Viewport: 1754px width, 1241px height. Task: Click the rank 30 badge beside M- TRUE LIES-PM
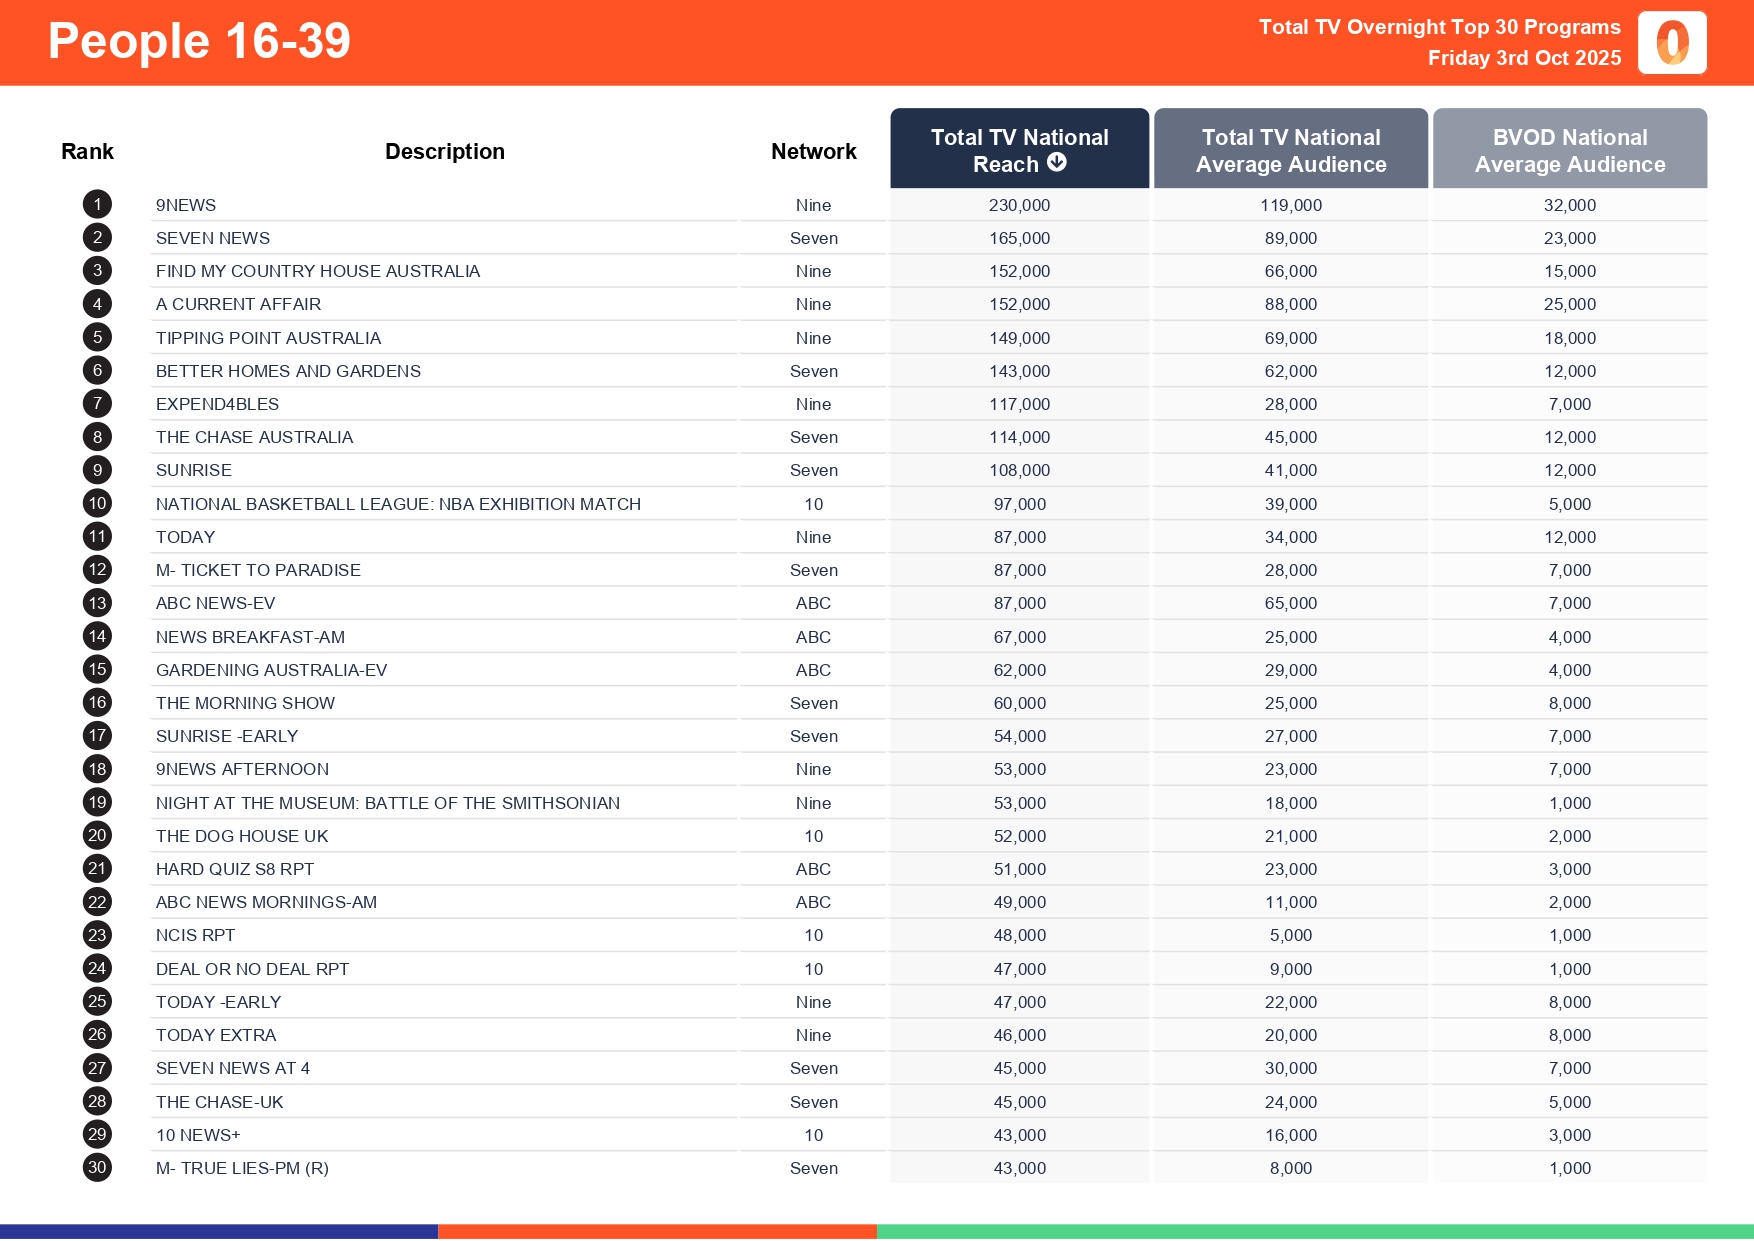(x=96, y=1167)
